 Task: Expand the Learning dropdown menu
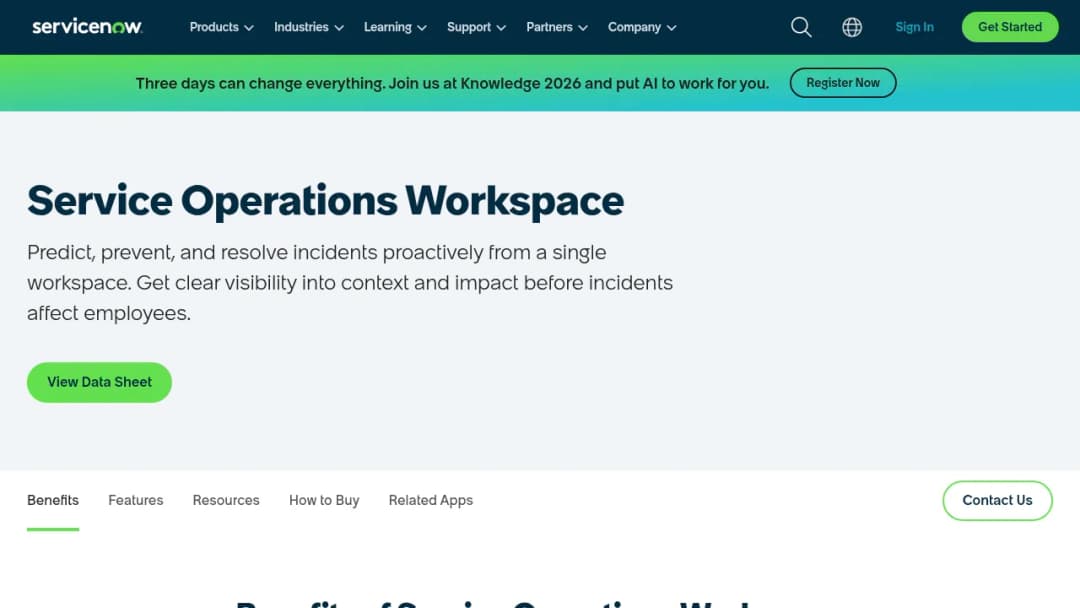point(395,27)
